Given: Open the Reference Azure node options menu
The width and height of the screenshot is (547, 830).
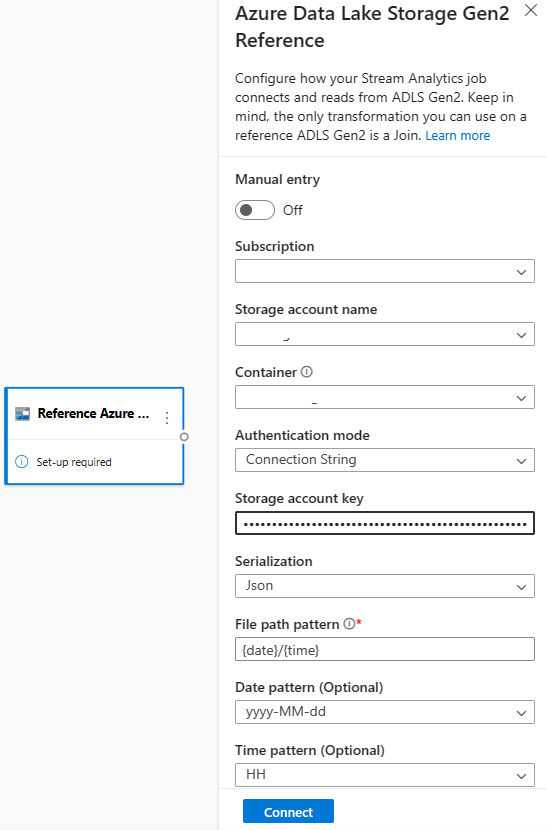Looking at the screenshot, I should point(167,418).
